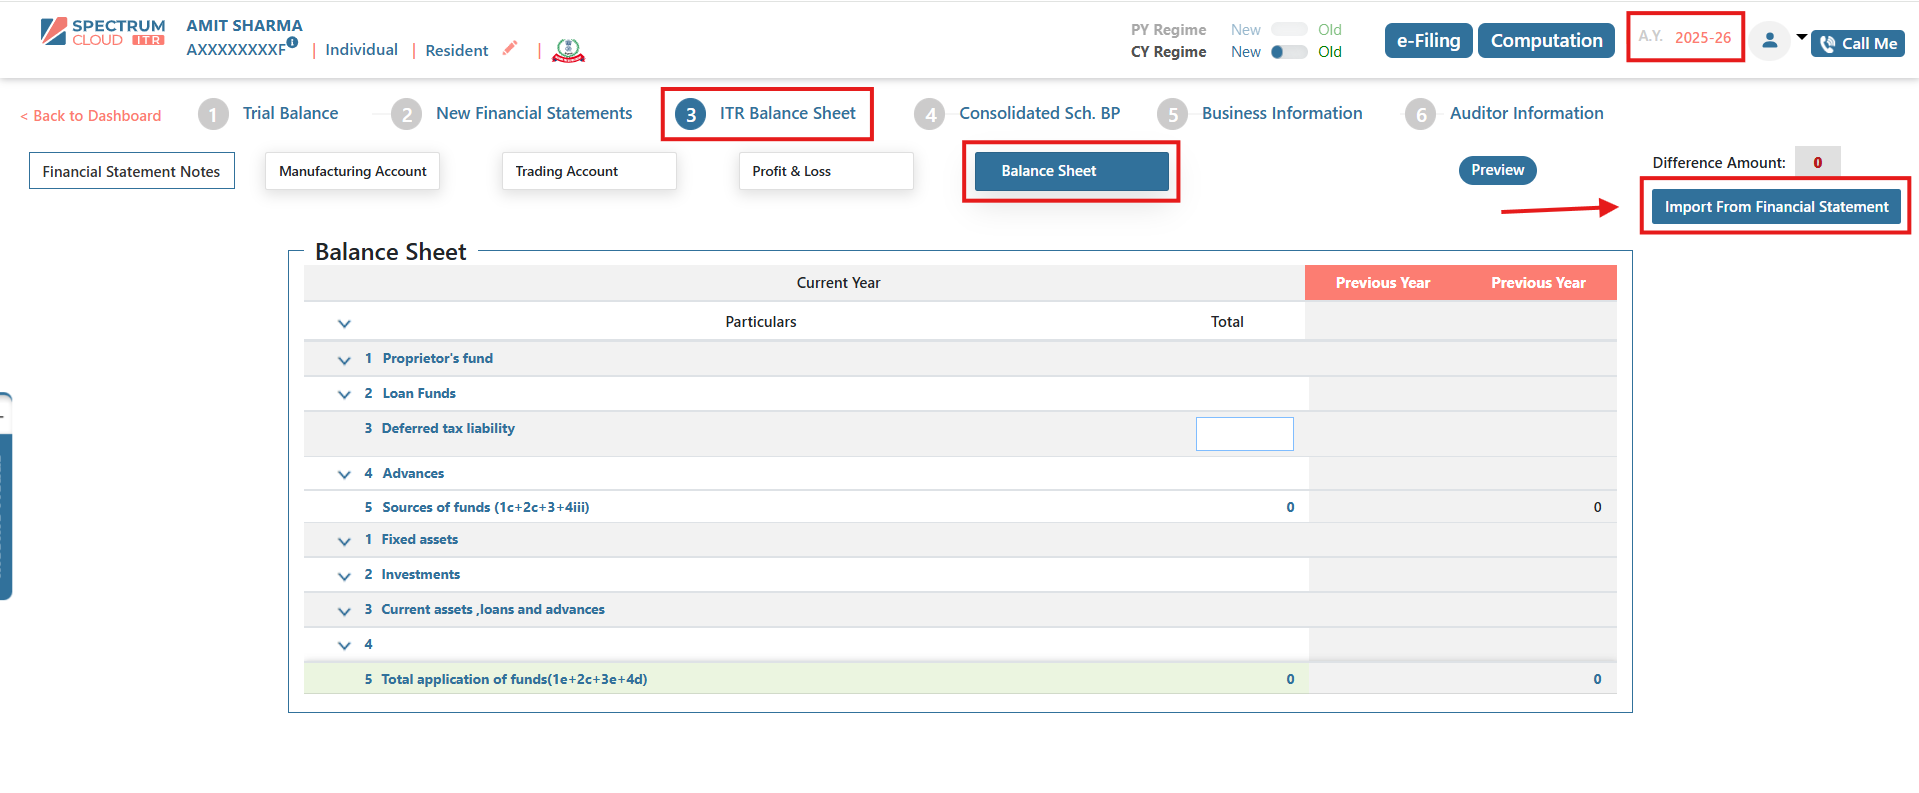
Task: Expand the Proprietor's fund row
Action: [x=344, y=360]
